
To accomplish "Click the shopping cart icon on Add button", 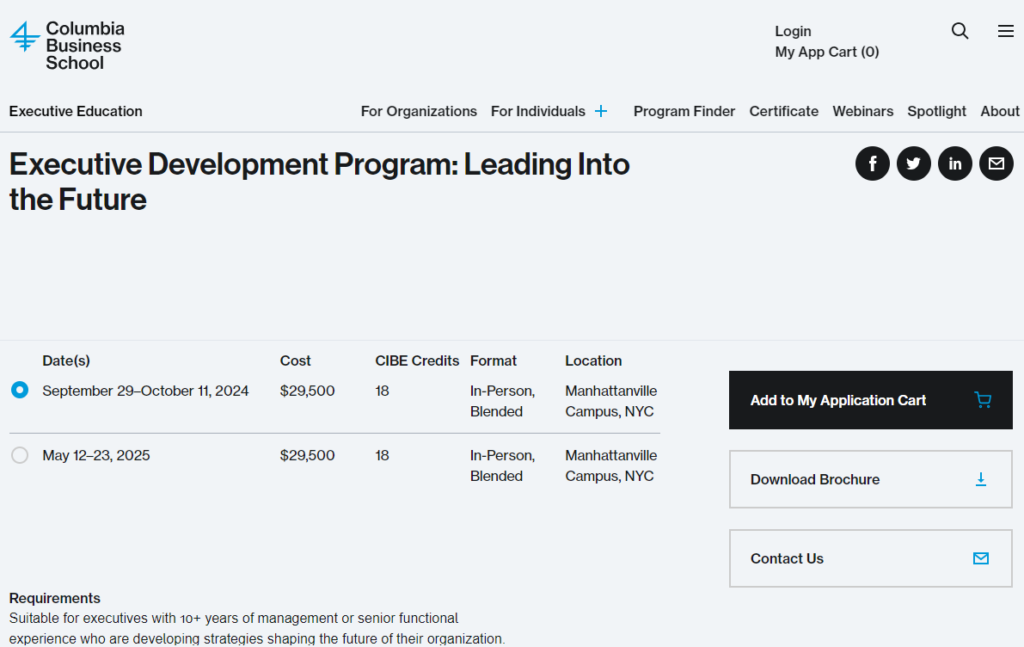I will (982, 400).
